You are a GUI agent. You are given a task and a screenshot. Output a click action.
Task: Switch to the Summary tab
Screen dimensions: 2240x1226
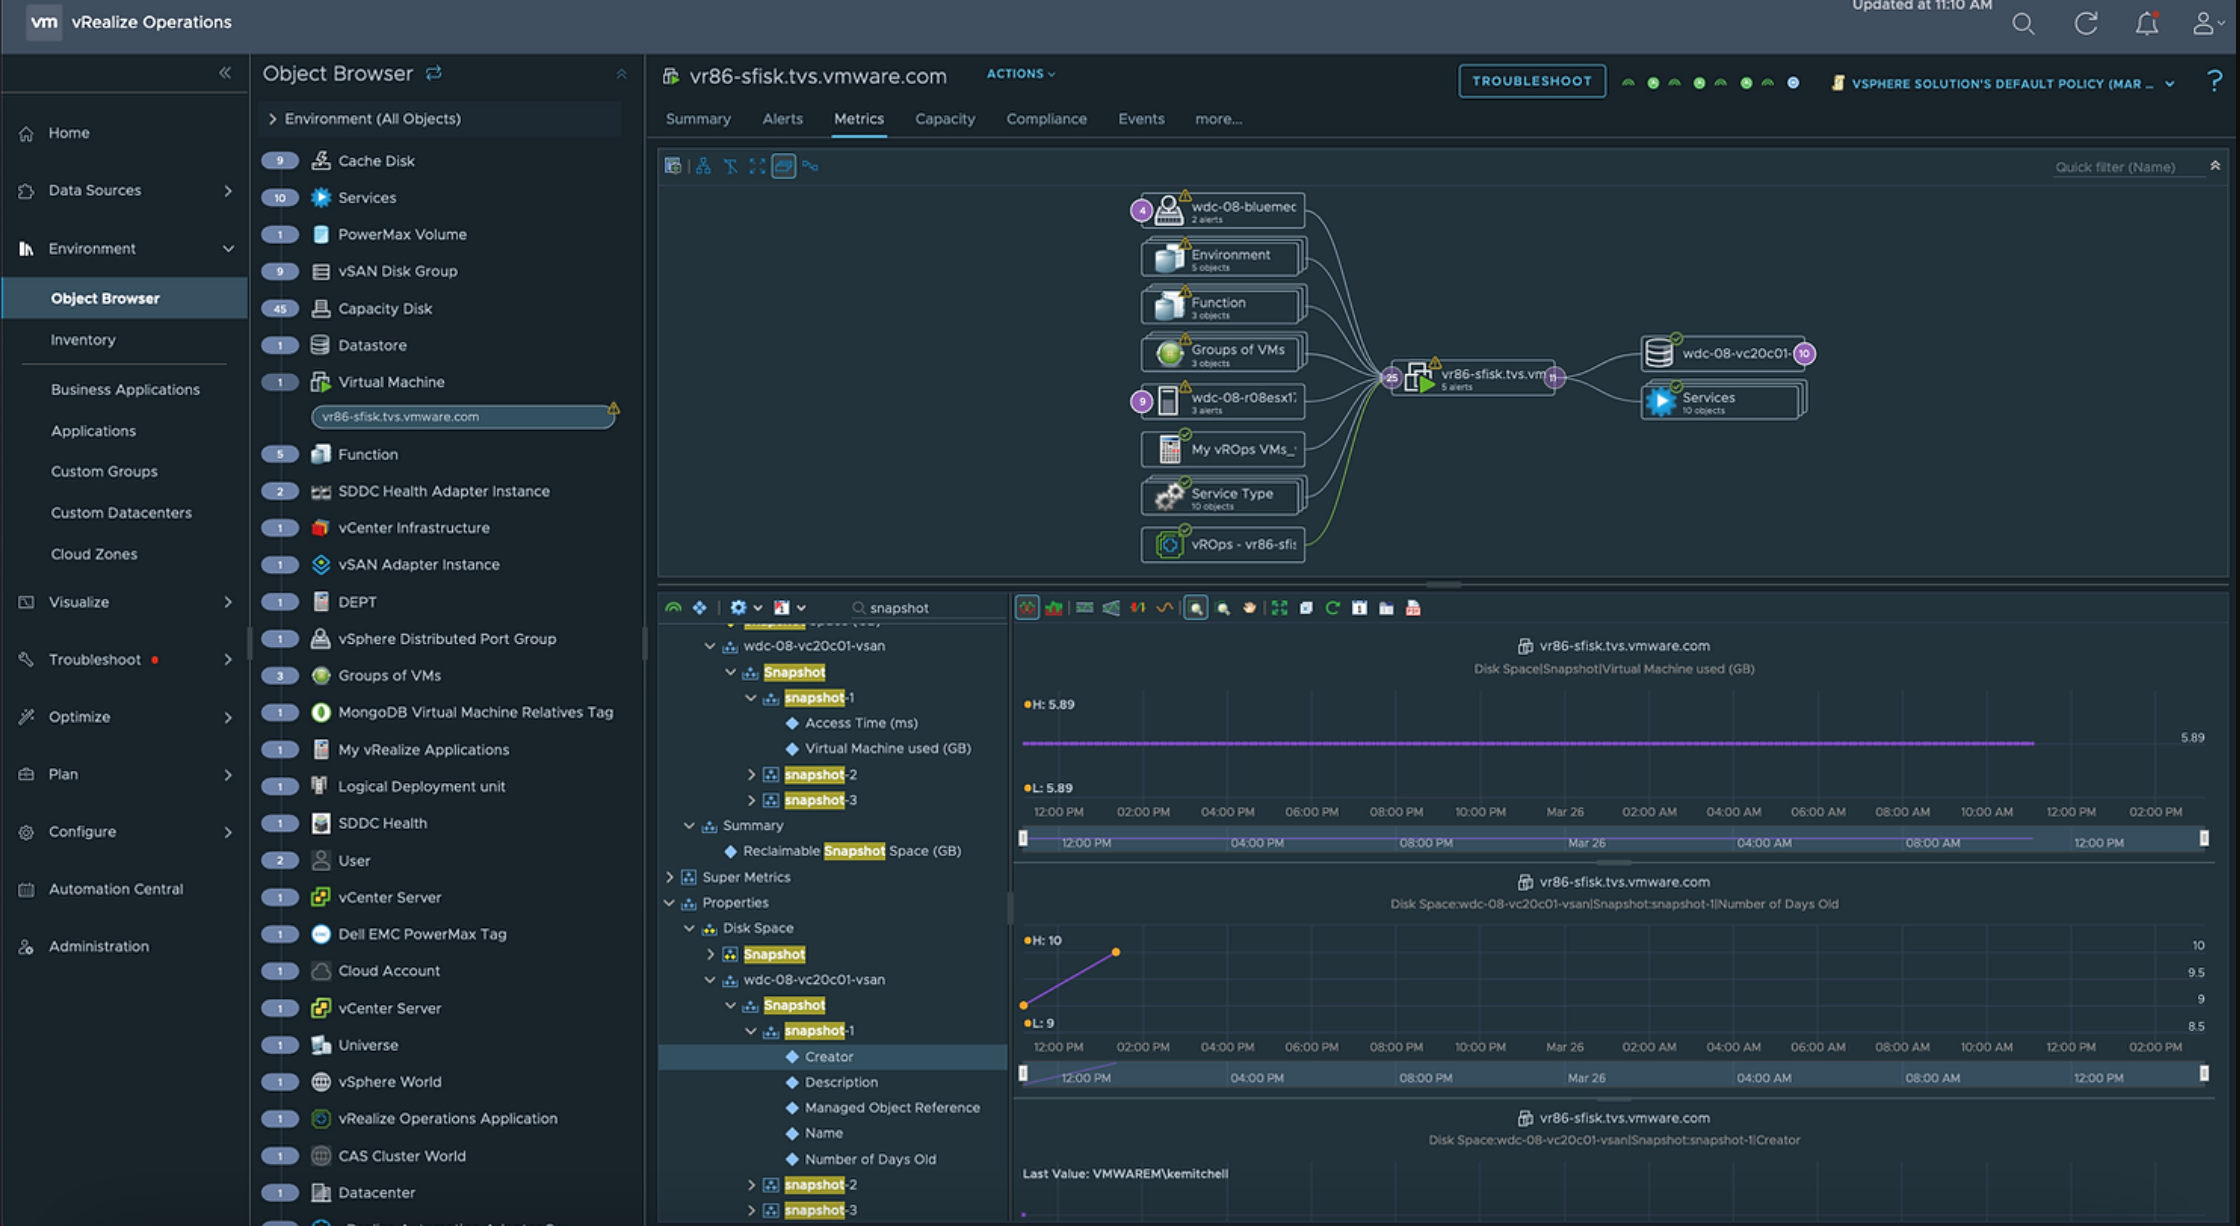[698, 119]
